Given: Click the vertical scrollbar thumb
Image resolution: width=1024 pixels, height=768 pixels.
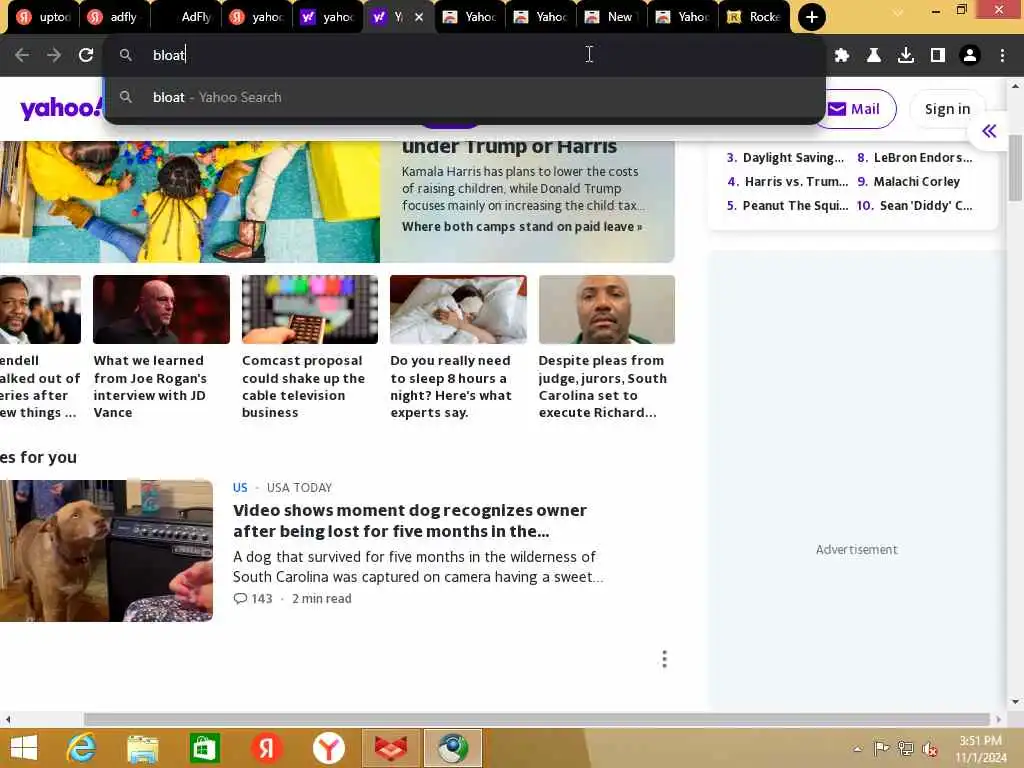Looking at the screenshot, I should point(1015,168).
